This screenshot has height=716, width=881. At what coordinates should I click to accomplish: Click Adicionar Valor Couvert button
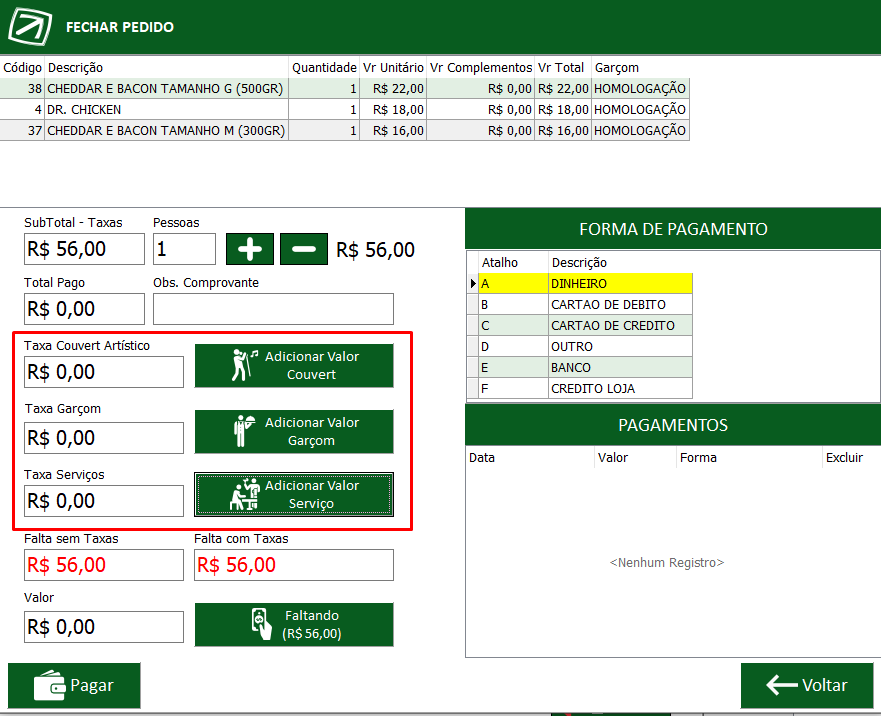click(294, 366)
